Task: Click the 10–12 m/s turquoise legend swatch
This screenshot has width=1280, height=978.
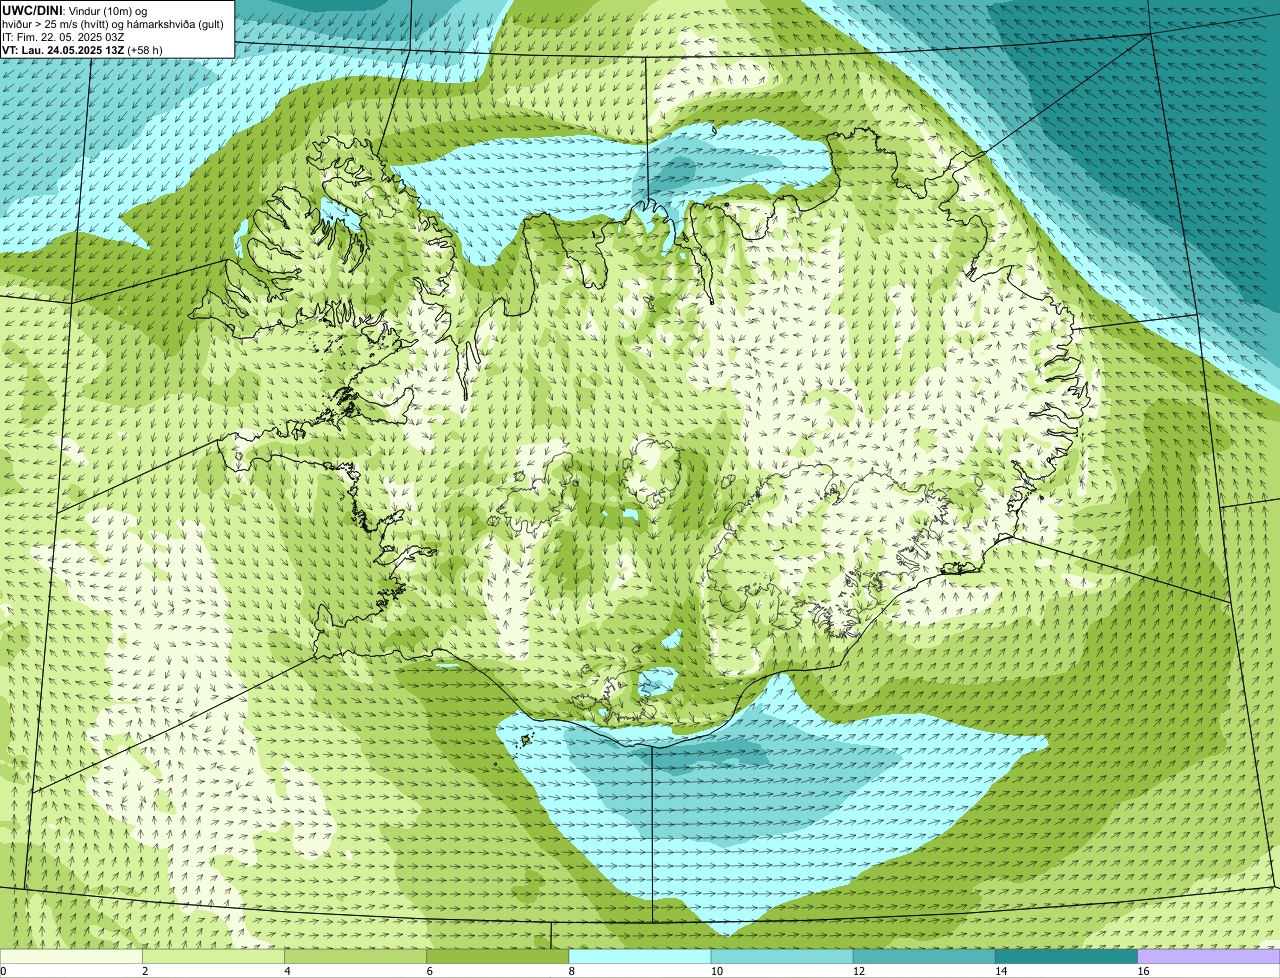Action: 782,957
